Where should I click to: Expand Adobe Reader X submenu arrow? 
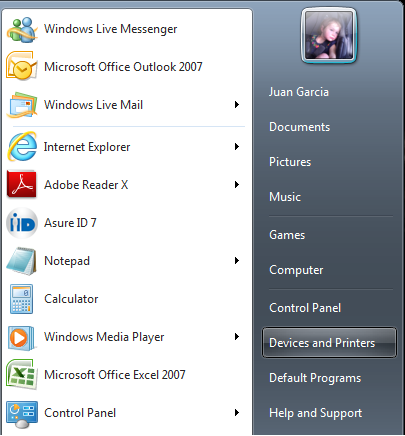click(237, 184)
